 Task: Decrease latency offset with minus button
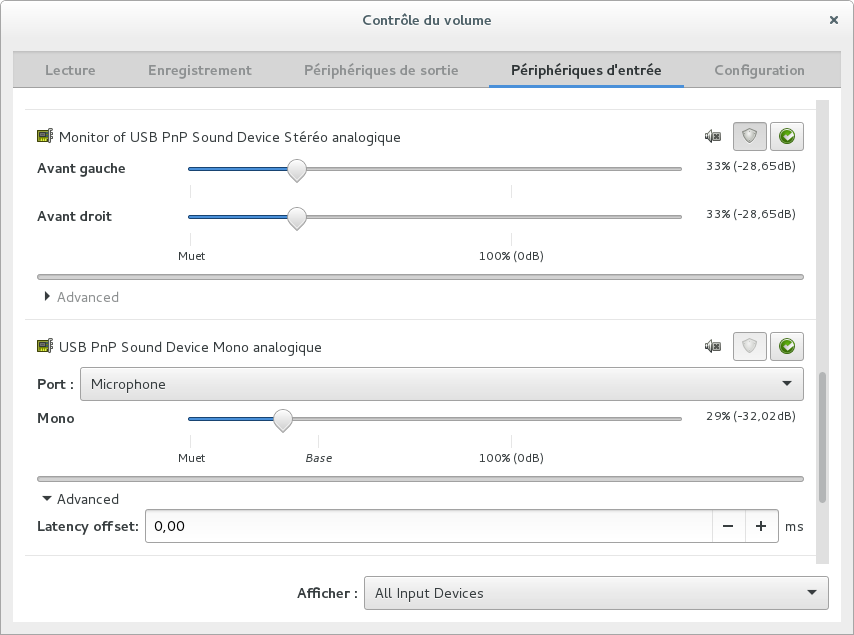coord(728,526)
